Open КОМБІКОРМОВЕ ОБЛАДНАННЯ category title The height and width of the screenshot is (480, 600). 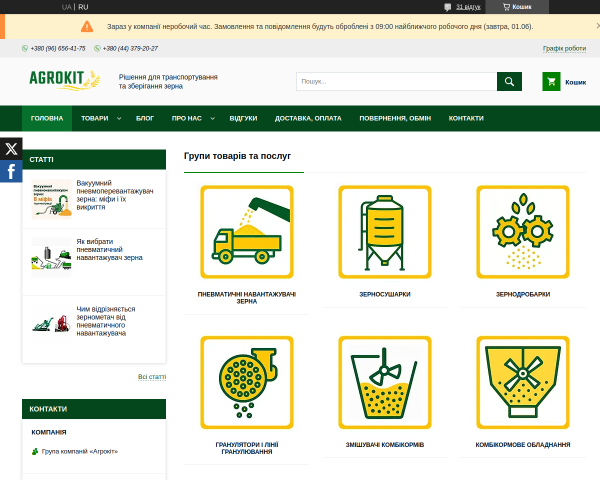click(523, 445)
